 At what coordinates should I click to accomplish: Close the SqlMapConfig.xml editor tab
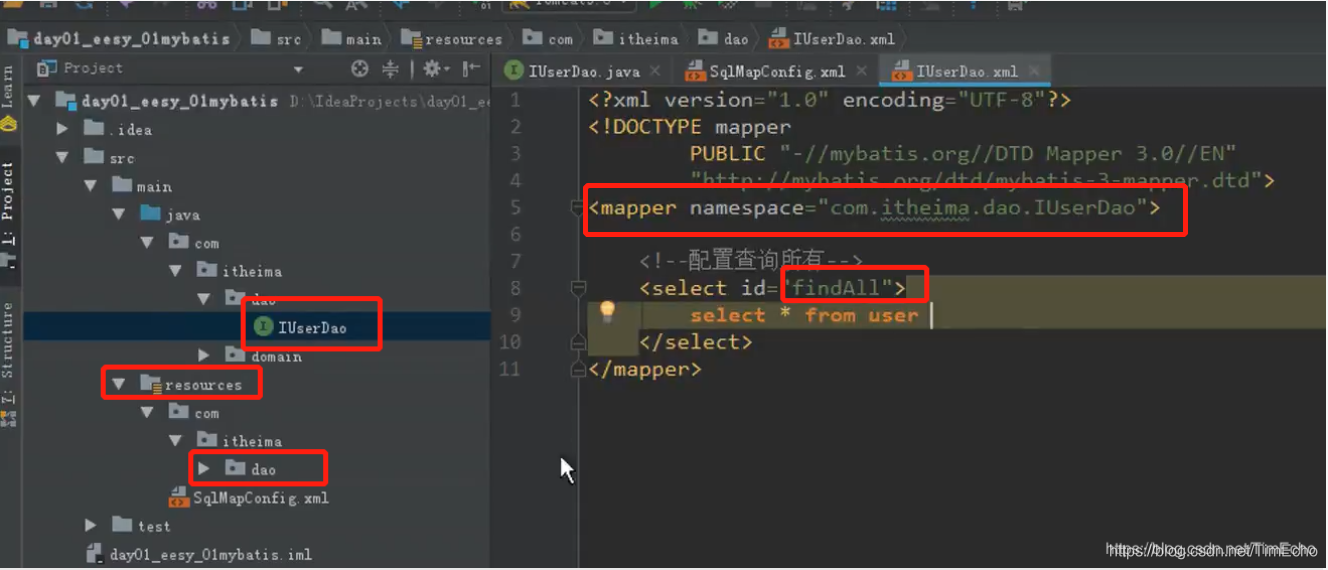(x=860, y=71)
